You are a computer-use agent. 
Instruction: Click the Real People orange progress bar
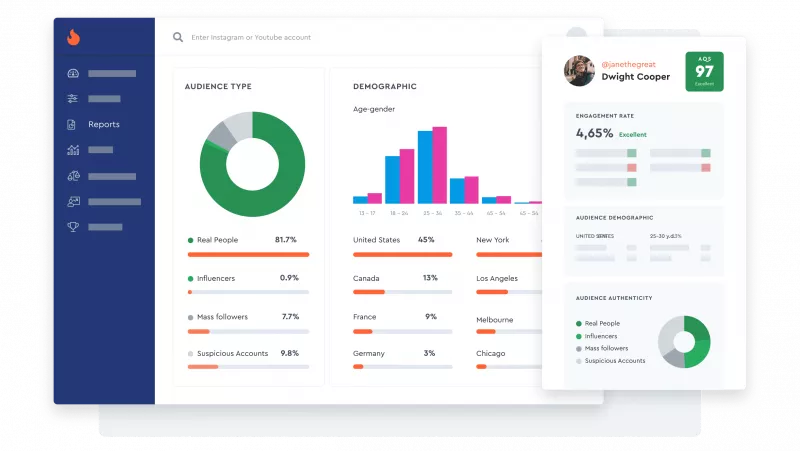pyautogui.click(x=248, y=254)
